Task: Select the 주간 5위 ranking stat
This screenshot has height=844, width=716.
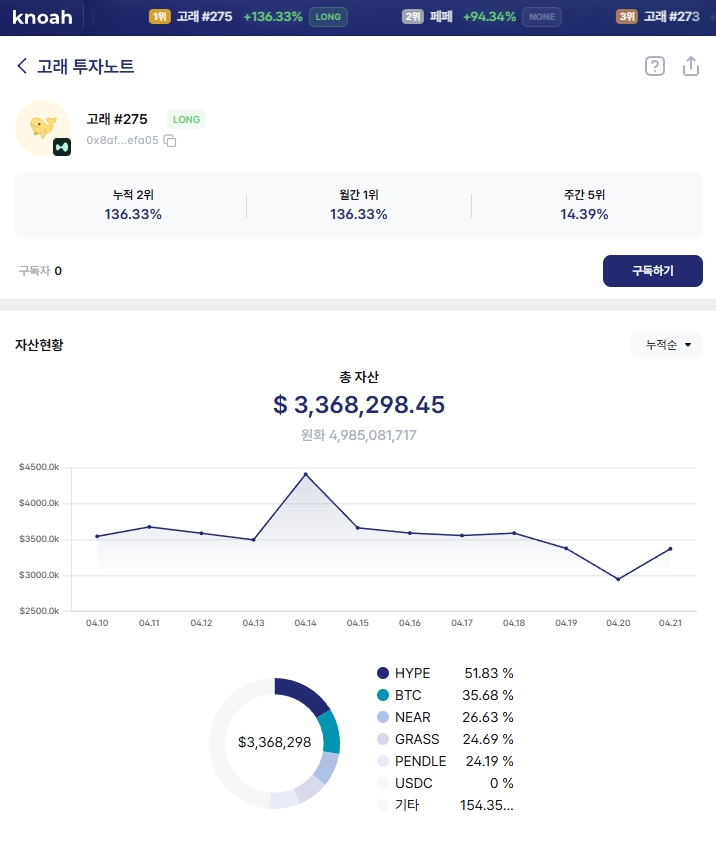Action: (584, 205)
